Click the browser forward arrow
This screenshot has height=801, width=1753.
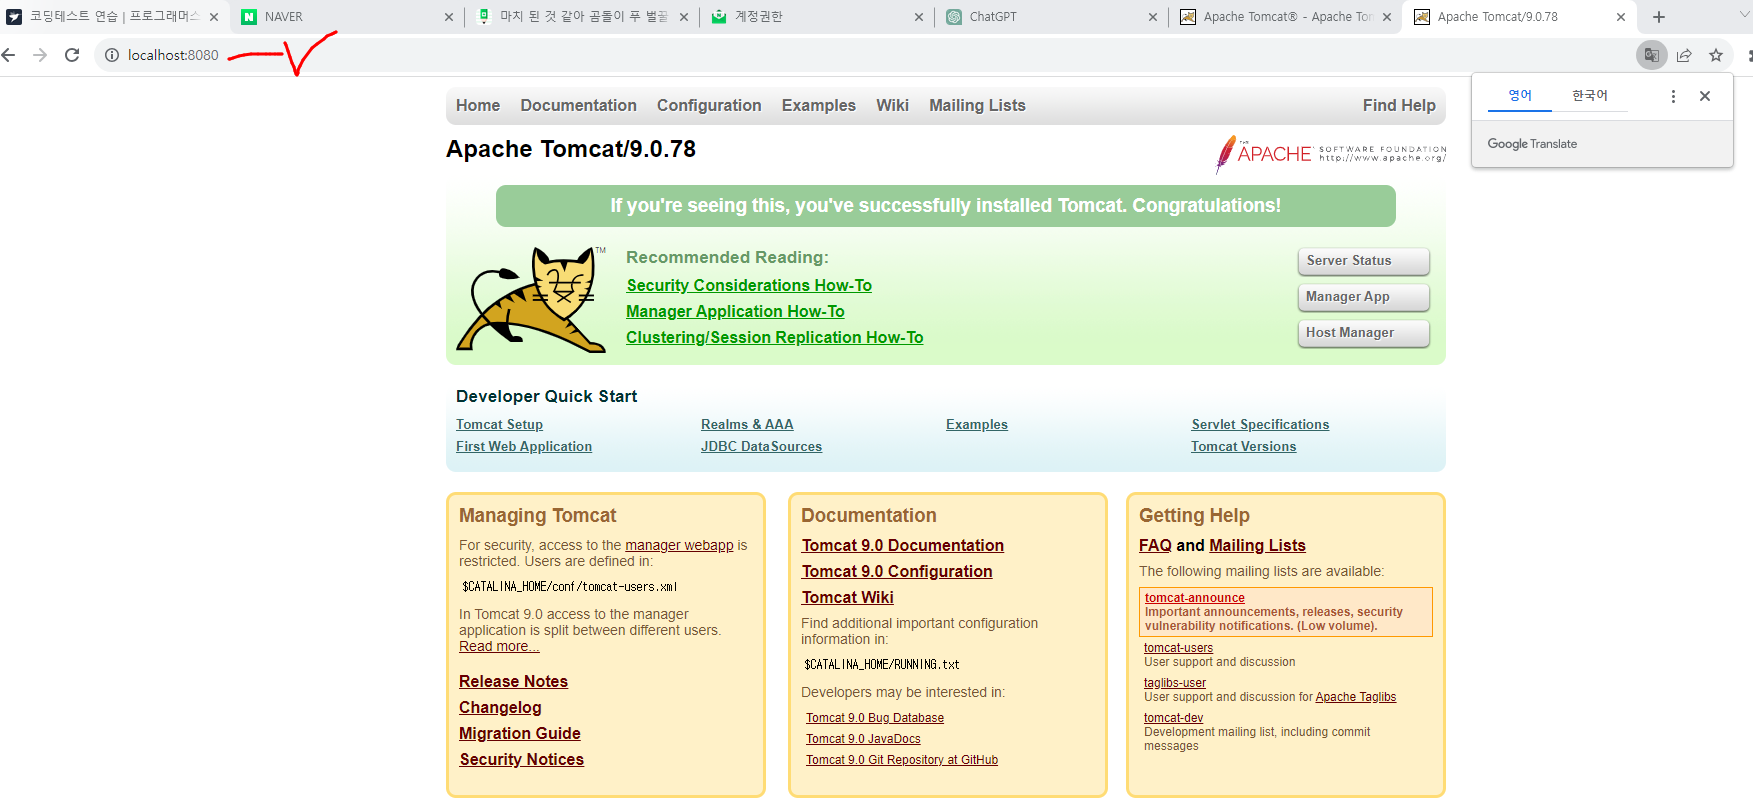[x=40, y=55]
